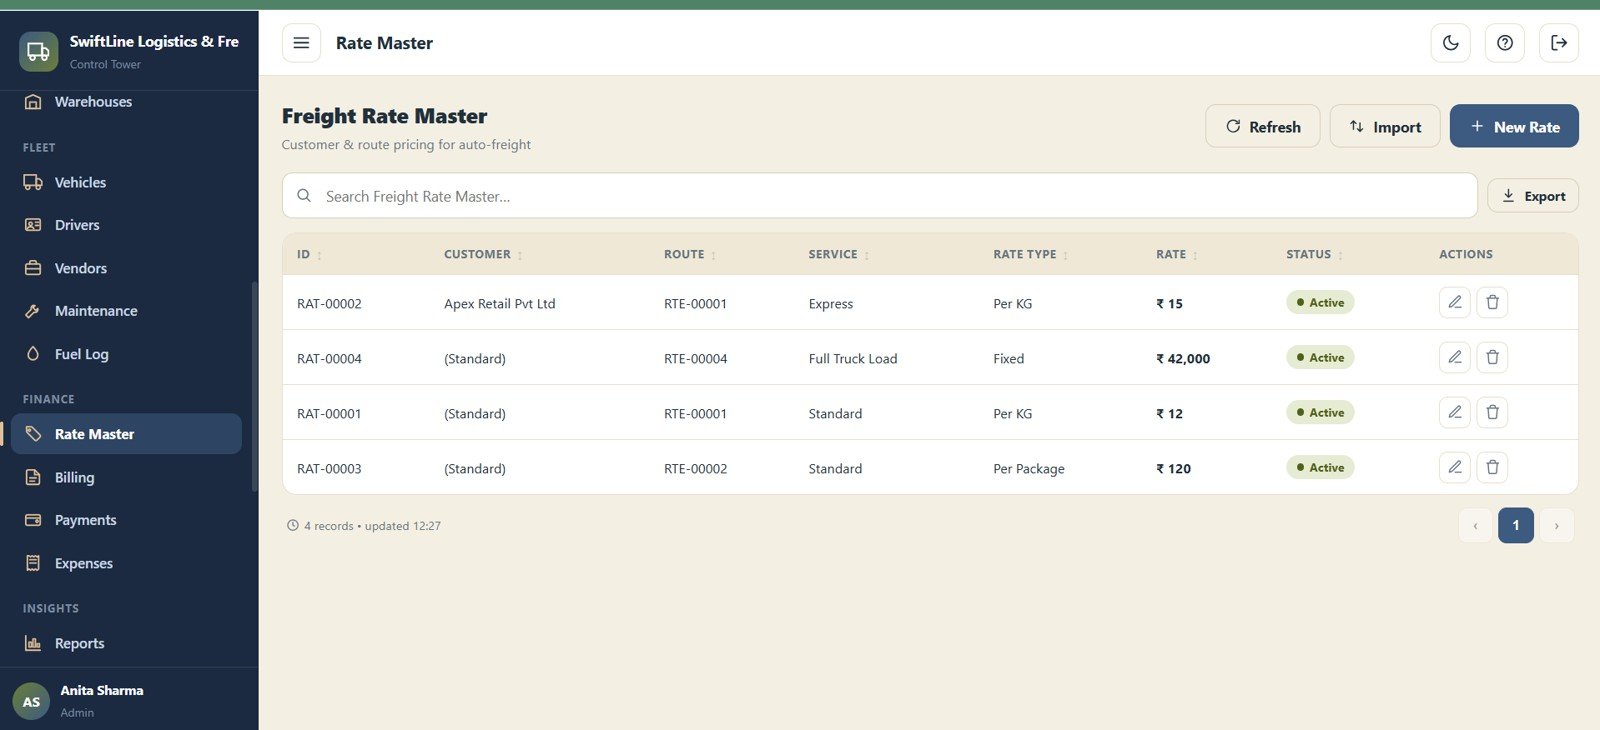Open Drivers in the sidebar
1600x730 pixels.
(x=126, y=225)
